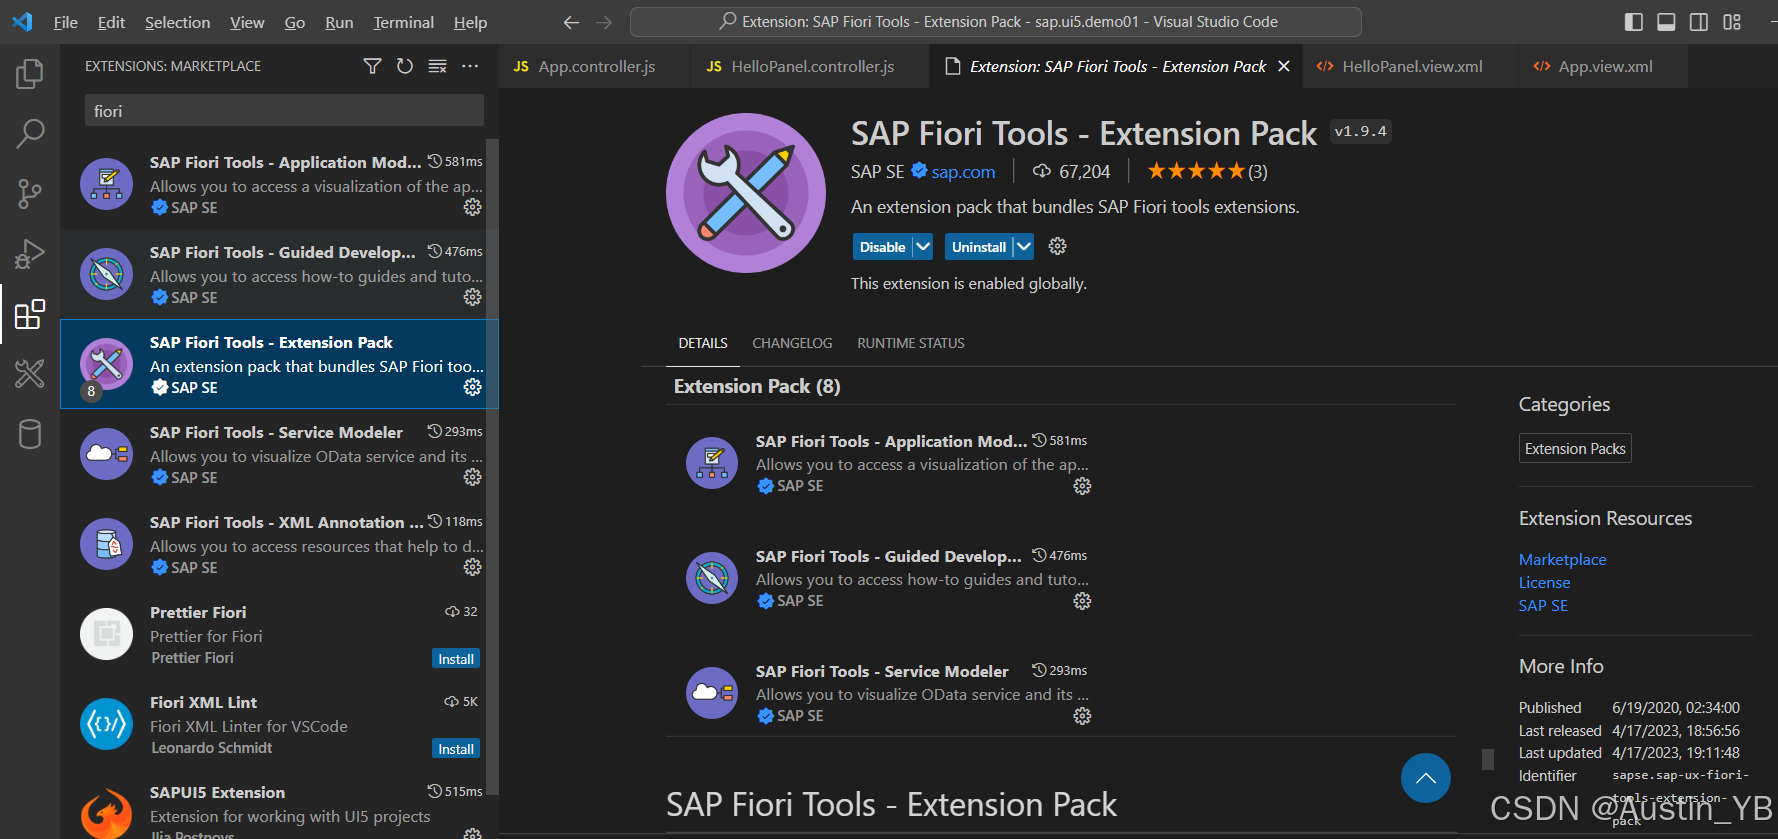Open manage gear for Guided Development in sidebar
Image resolution: width=1778 pixels, height=839 pixels.
coord(473,297)
